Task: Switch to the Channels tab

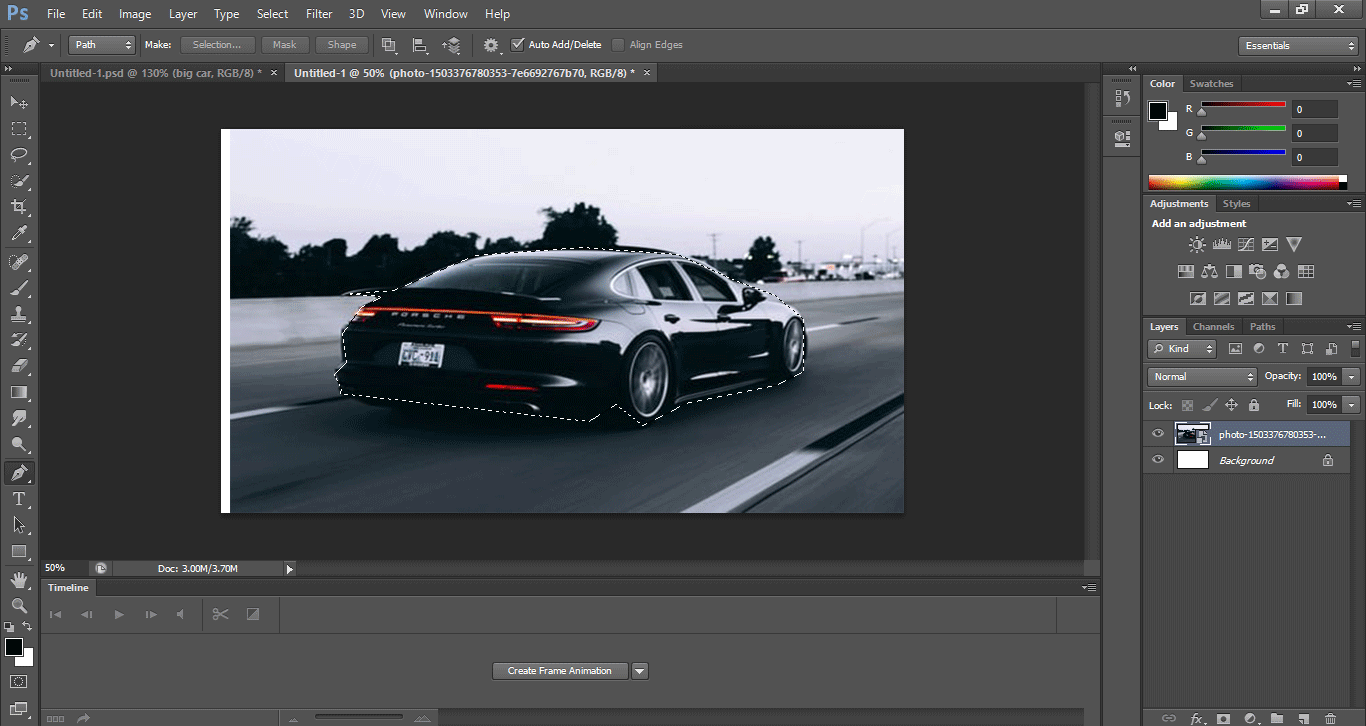Action: click(x=1213, y=327)
